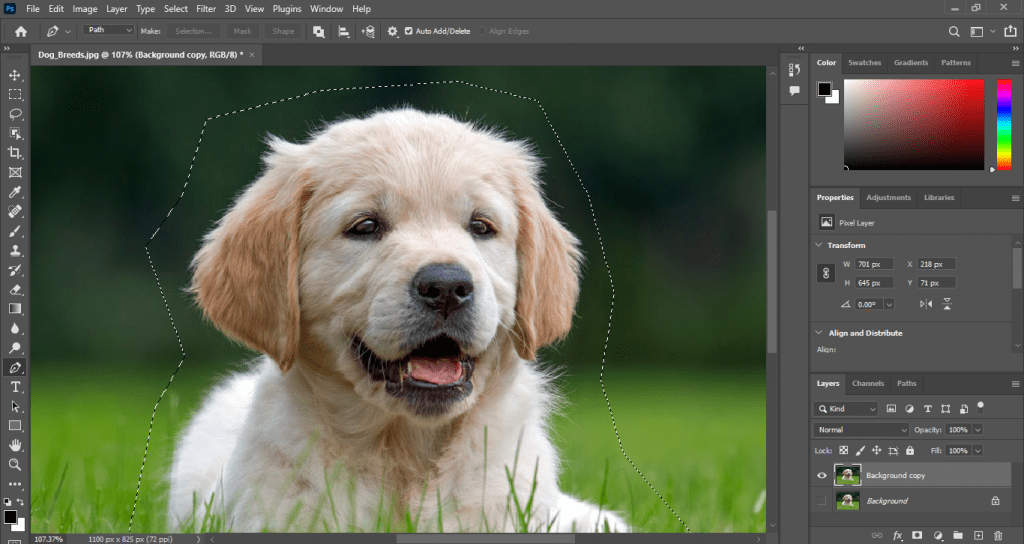1024x544 pixels.
Task: Open the Search magnifier icon
Action: [x=954, y=31]
